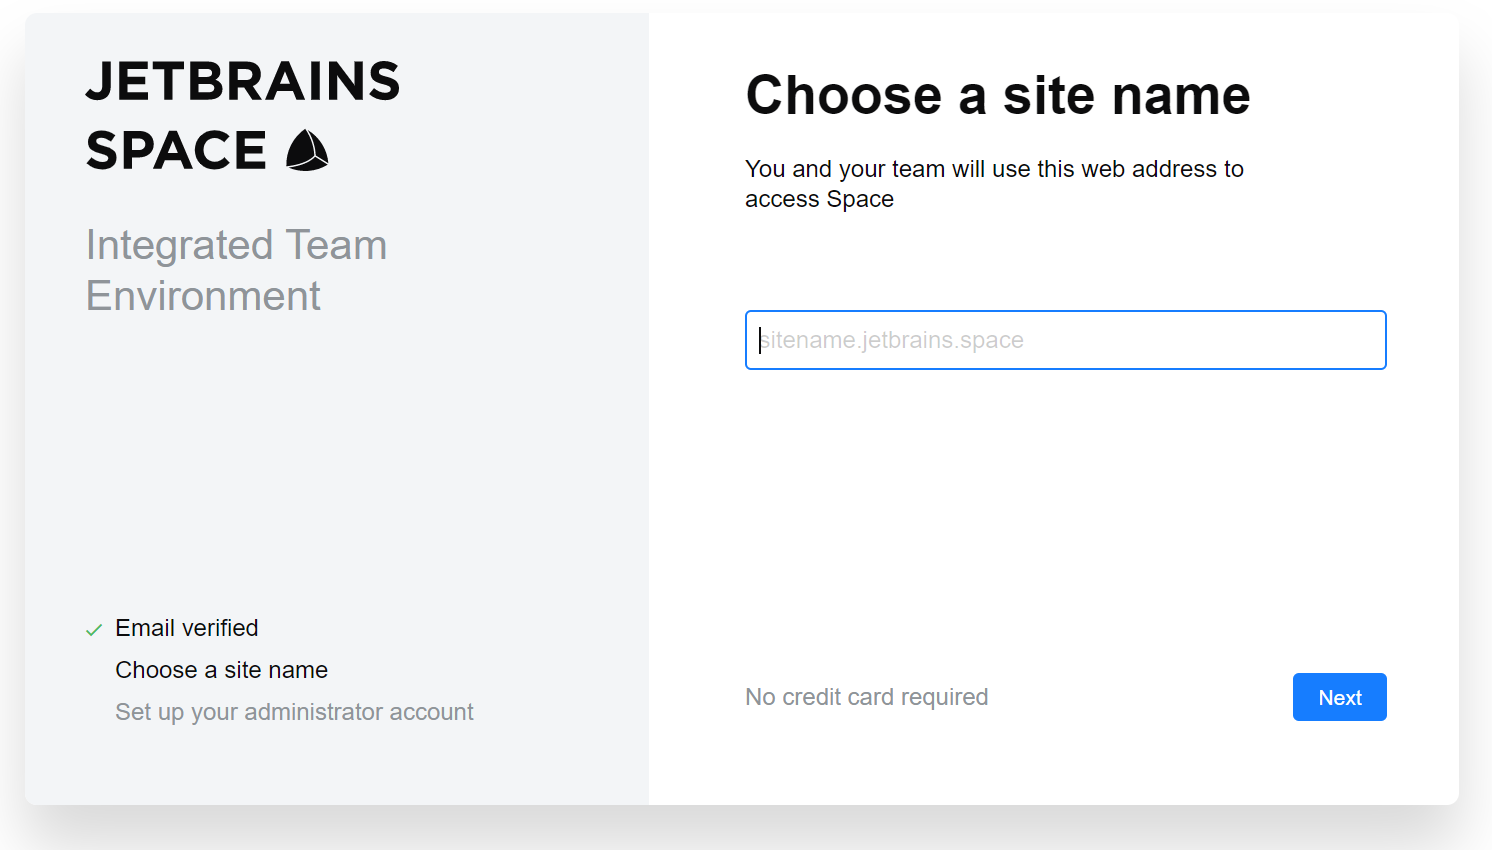Viewport: 1492px width, 850px height.
Task: Click the SPACE wordmark text
Action: tap(176, 151)
